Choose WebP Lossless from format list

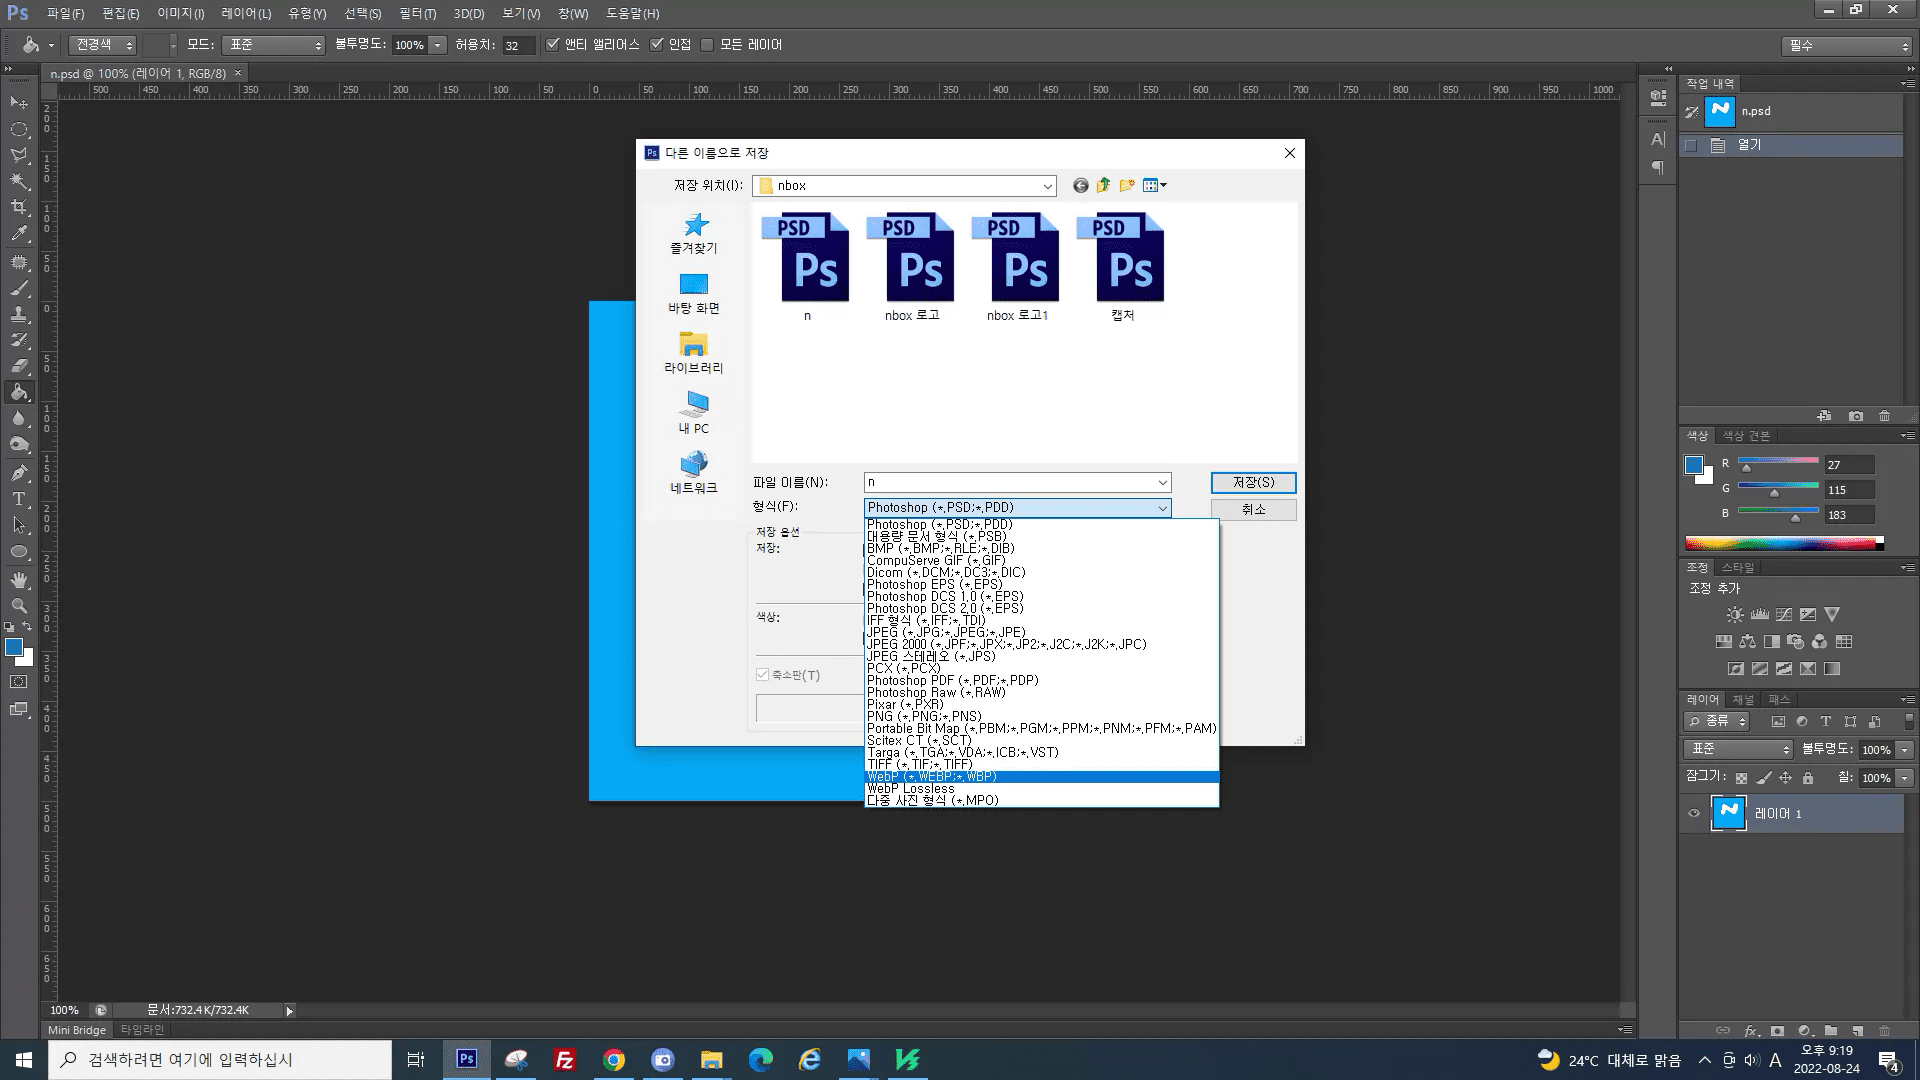910,789
